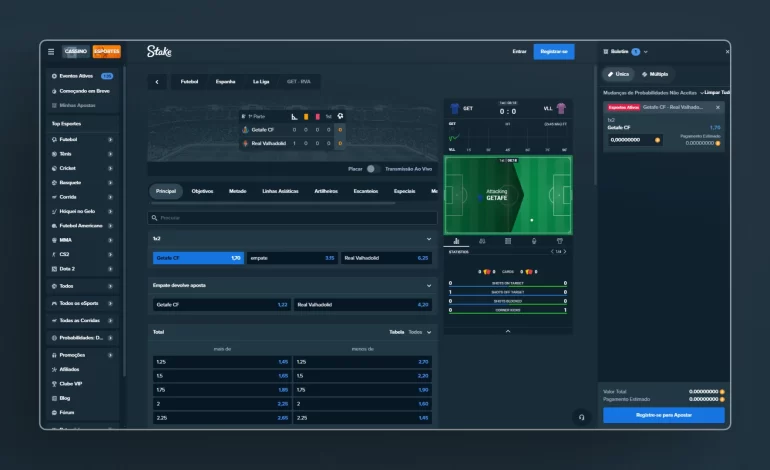This screenshot has width=770, height=470.
Task: Click the Promoções gift icon
Action: 54,355
